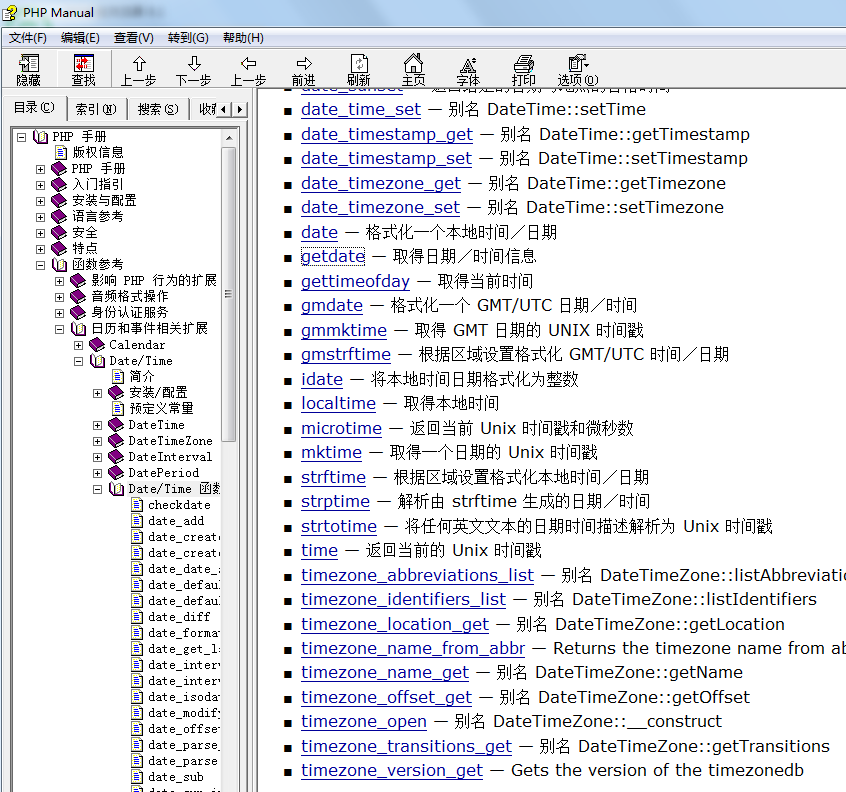Screen dimensions: 846x792
Task: Open the 转到(G) menu
Action: point(188,38)
